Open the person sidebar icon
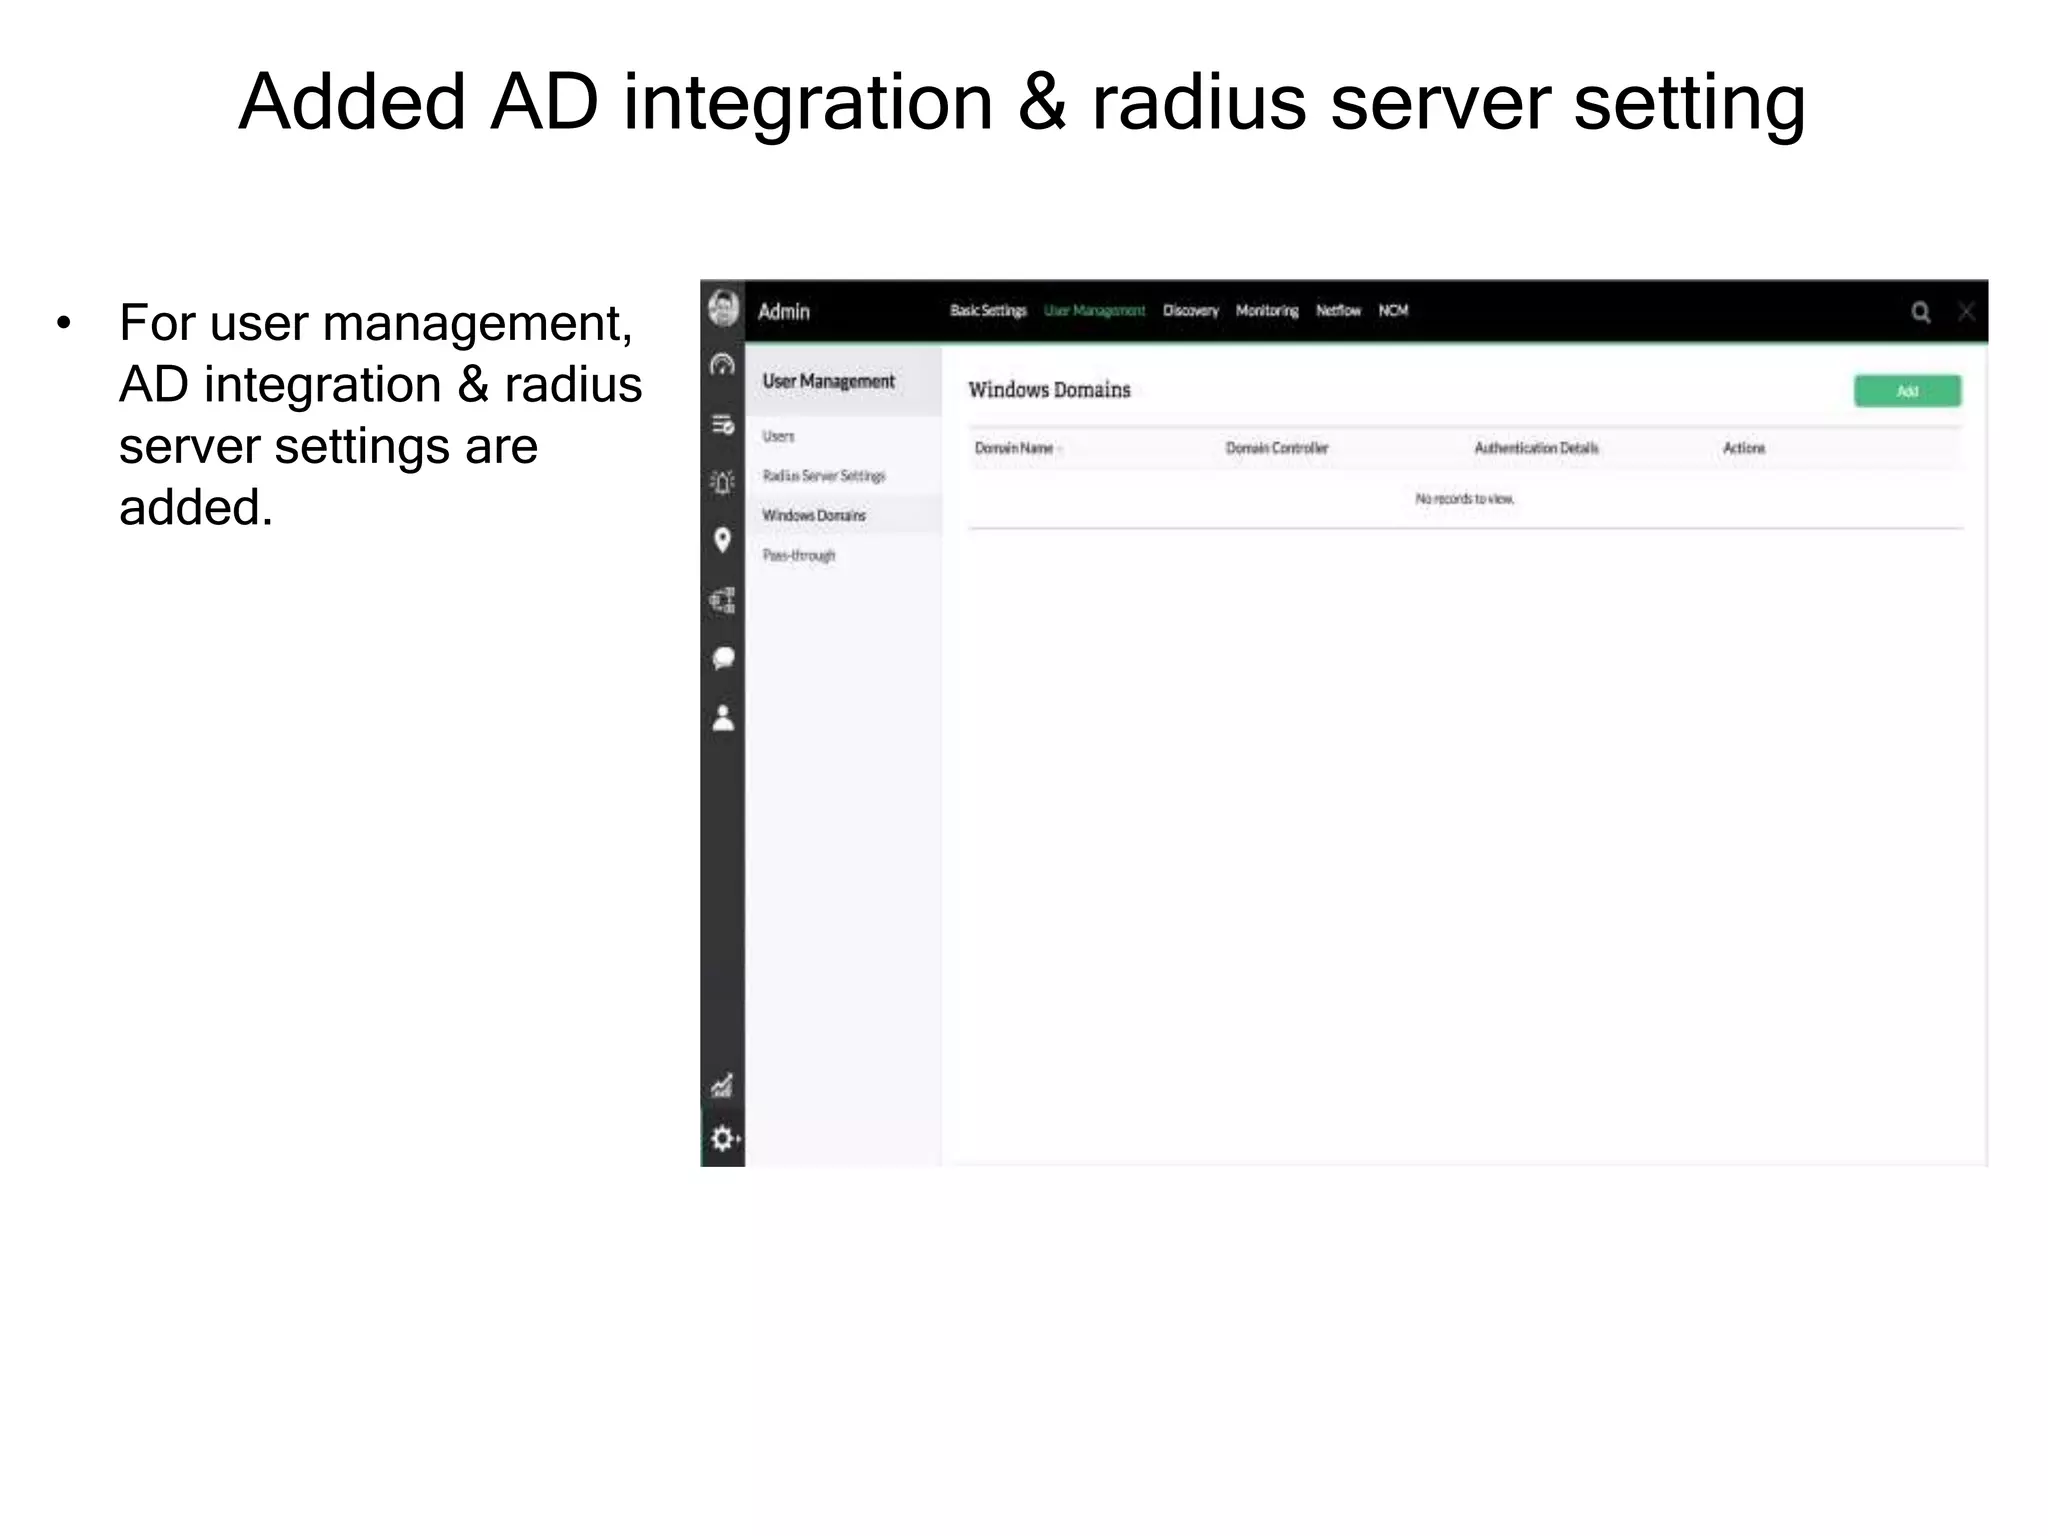The width and height of the screenshot is (2048, 1536). pyautogui.click(x=723, y=718)
